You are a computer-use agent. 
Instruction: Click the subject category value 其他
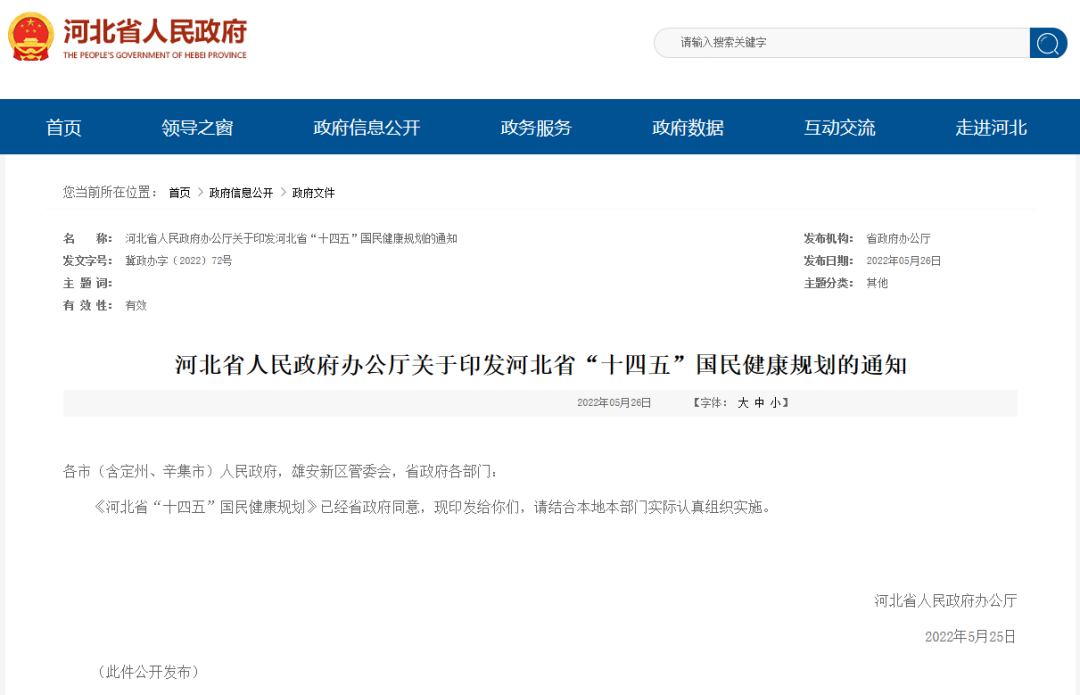[x=877, y=283]
